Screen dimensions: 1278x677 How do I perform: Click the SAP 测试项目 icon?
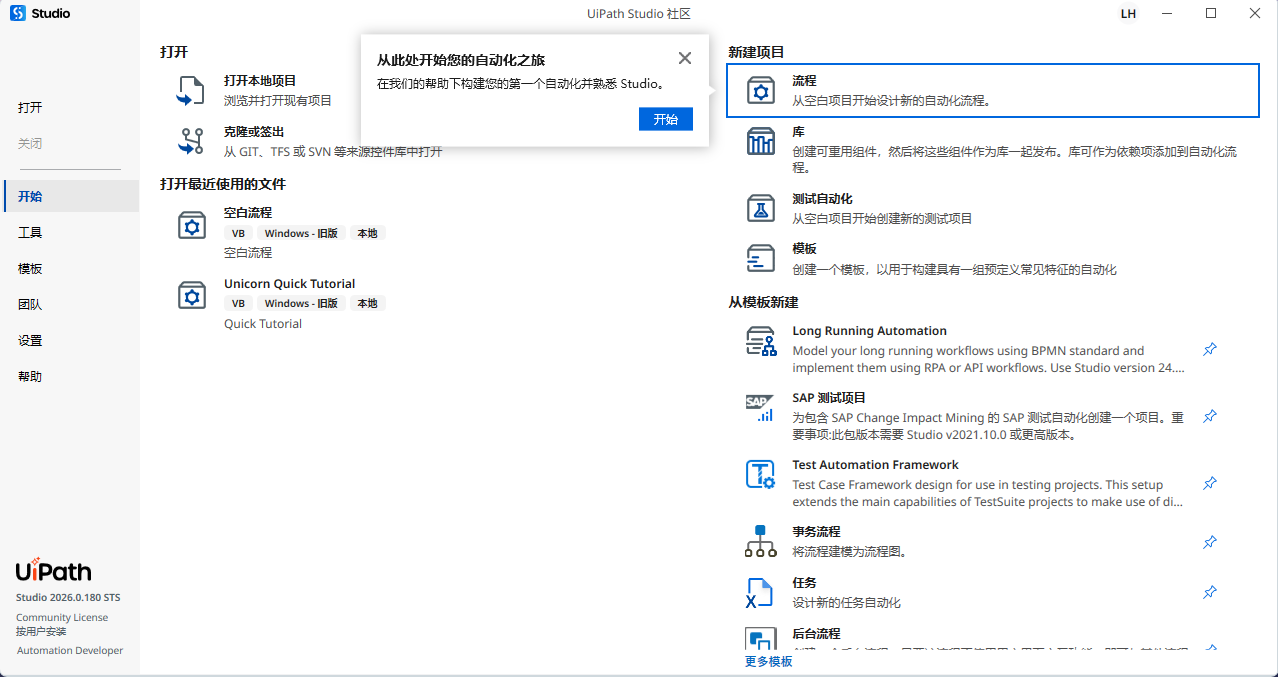[x=760, y=408]
